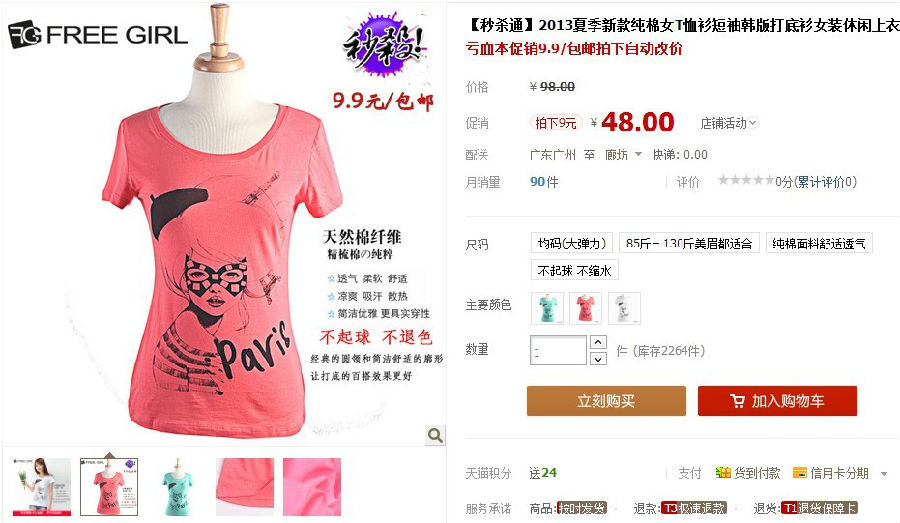View the model photo thumbnail

(42, 487)
